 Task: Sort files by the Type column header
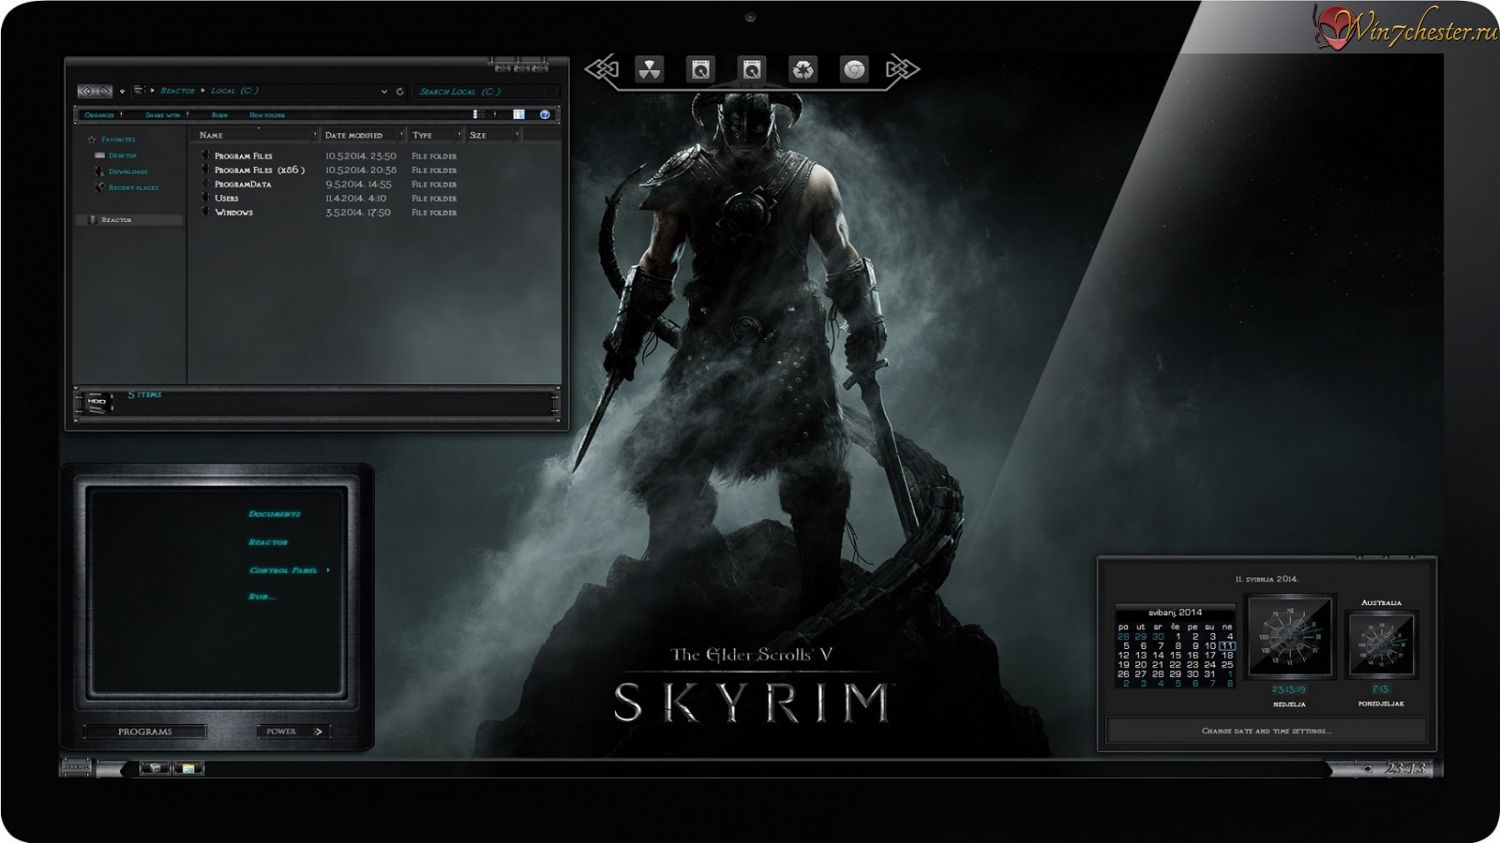pos(436,135)
